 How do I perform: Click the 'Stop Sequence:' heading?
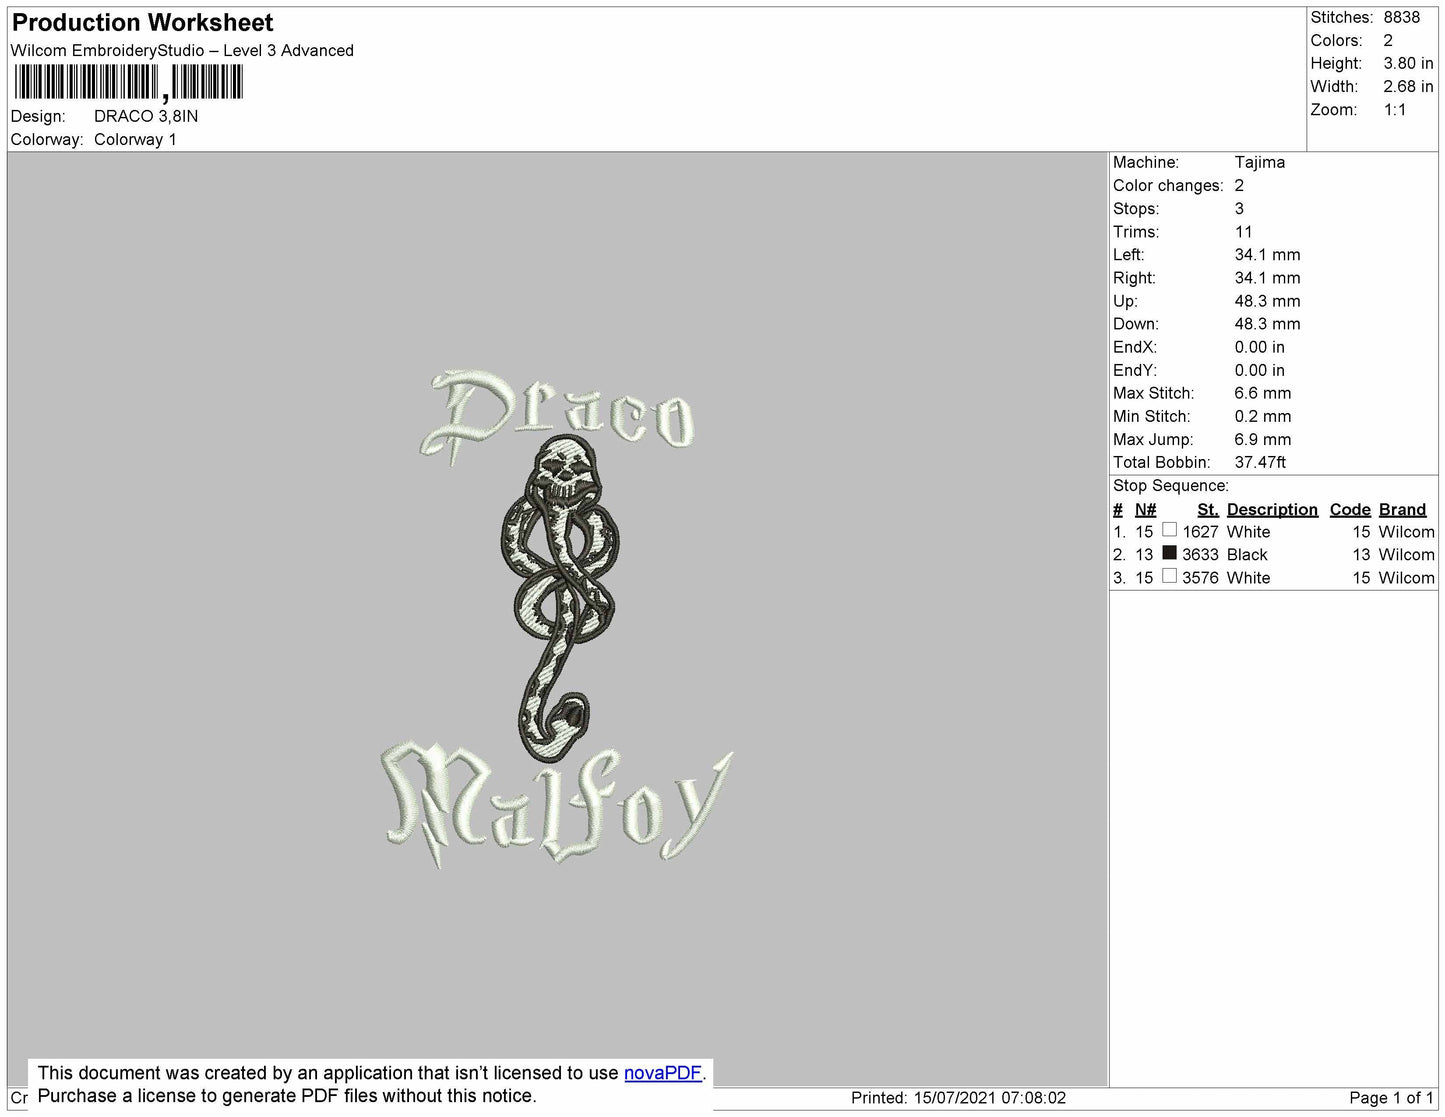tap(1171, 486)
